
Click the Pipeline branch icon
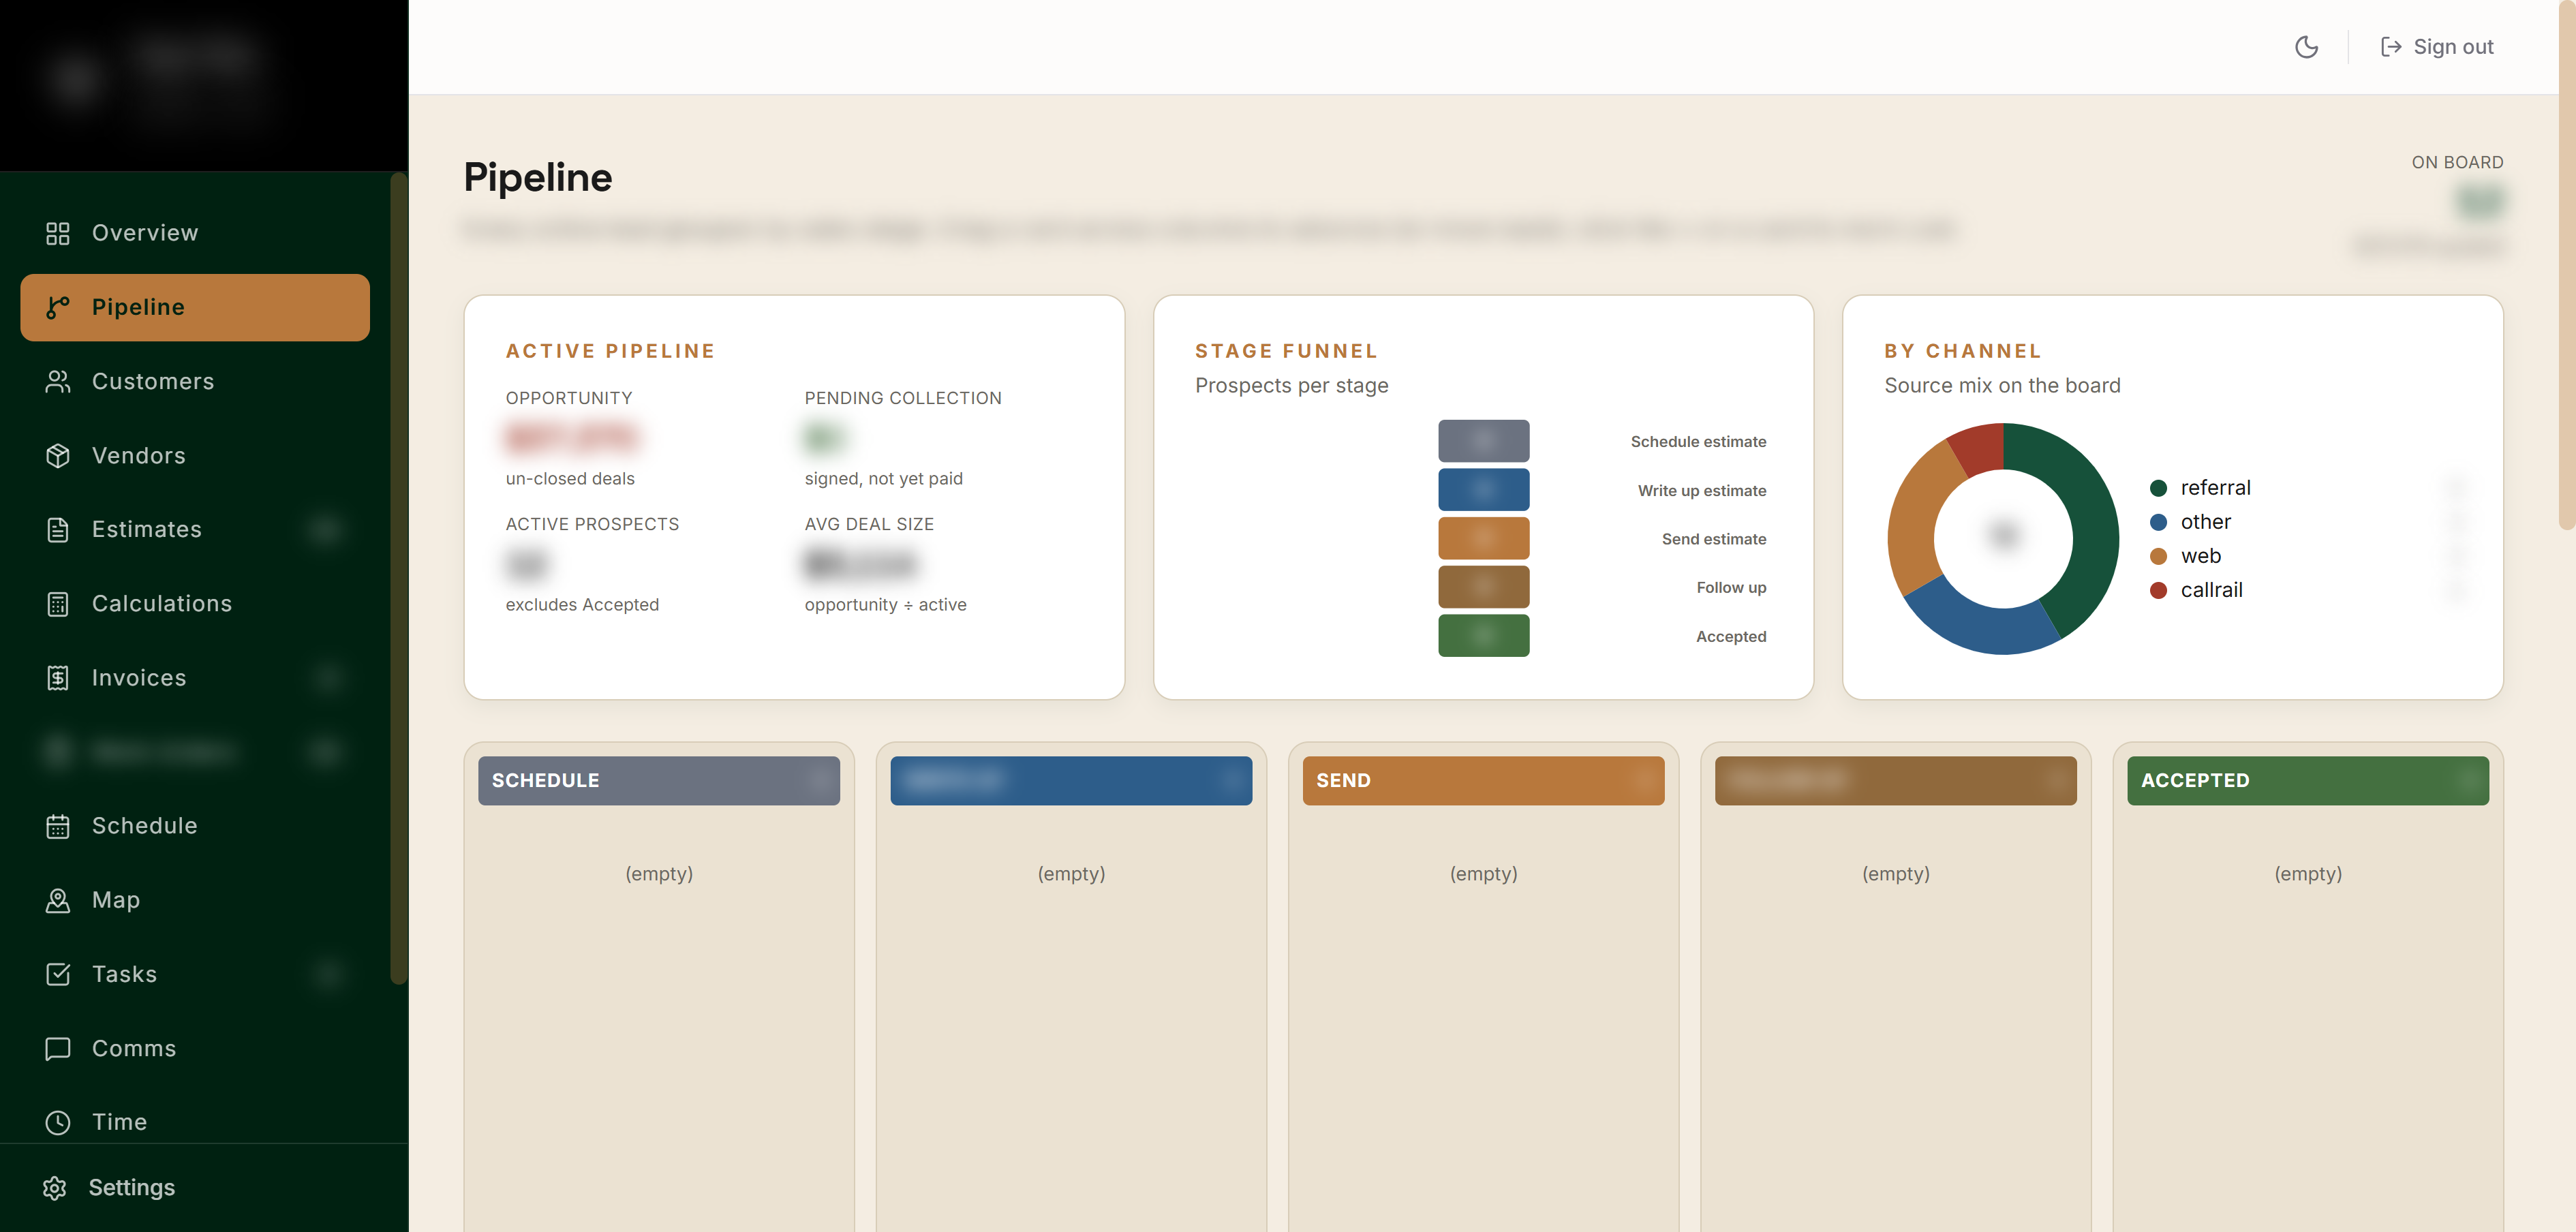58,307
